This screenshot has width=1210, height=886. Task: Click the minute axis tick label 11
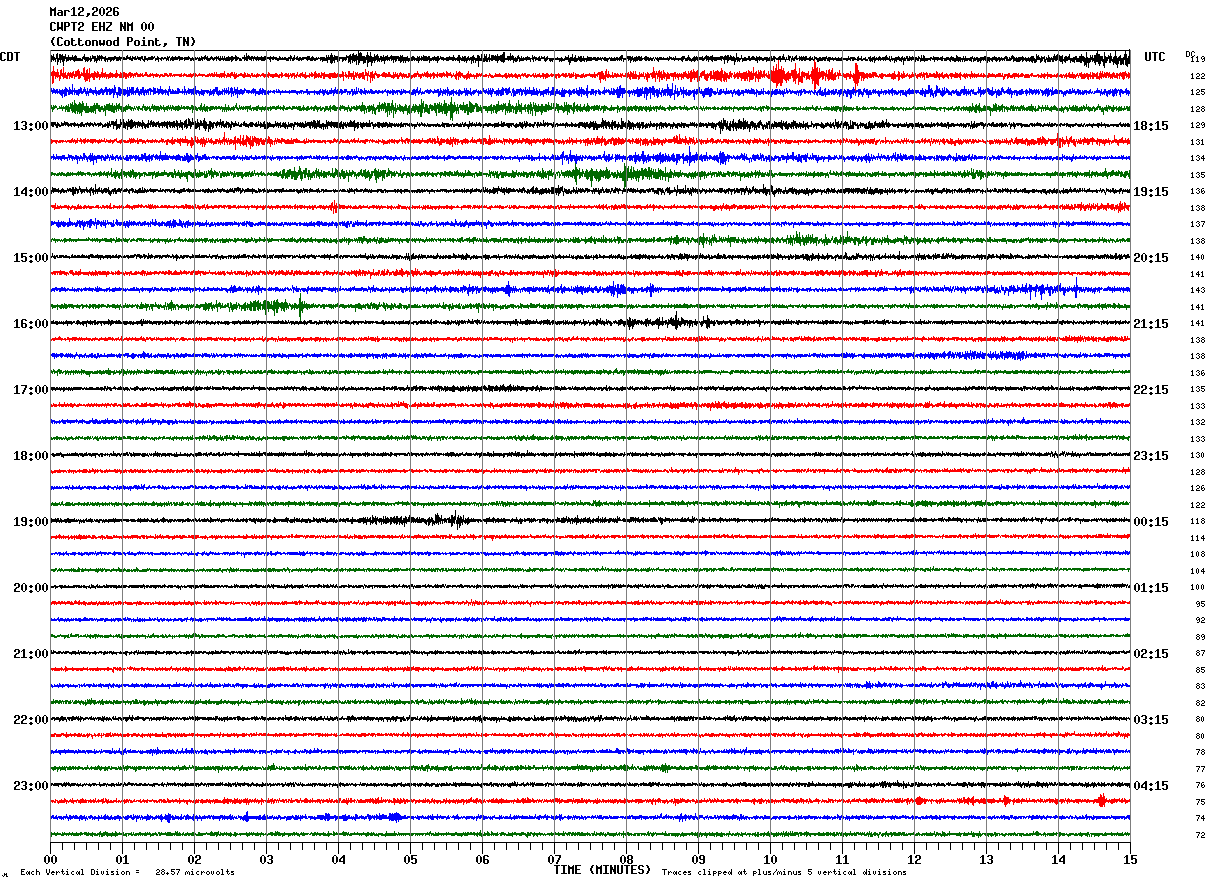842,859
